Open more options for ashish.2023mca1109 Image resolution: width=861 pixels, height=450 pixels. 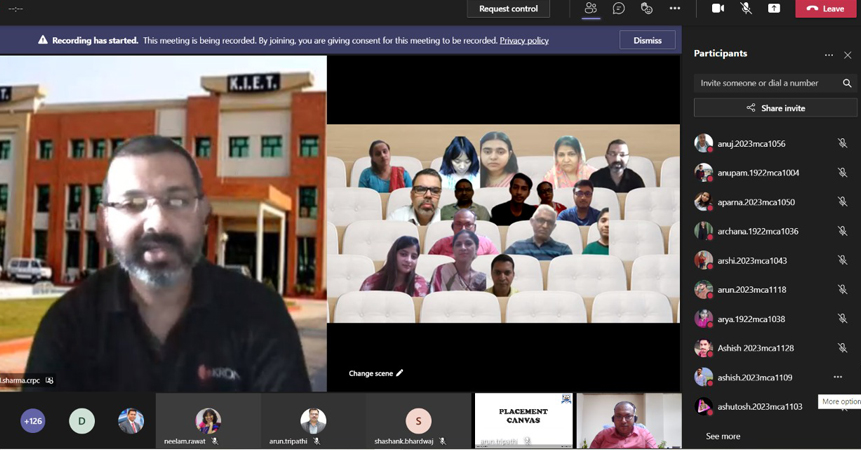pos(838,377)
